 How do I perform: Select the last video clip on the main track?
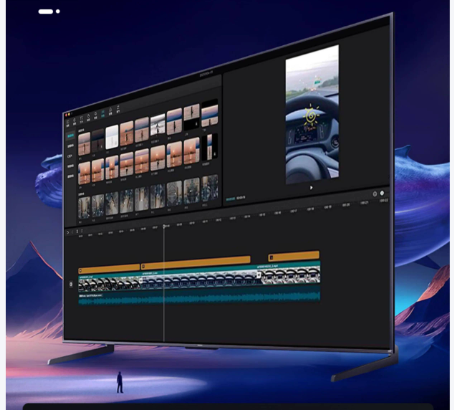290,275
